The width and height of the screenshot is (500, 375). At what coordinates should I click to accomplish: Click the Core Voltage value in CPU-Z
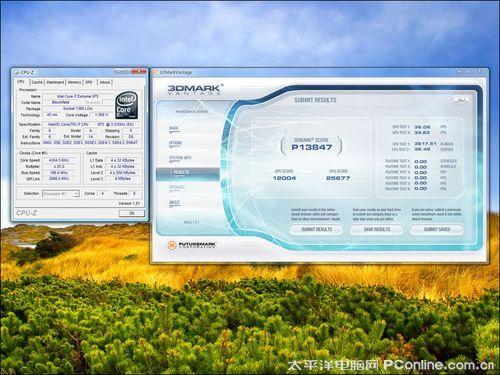[101, 115]
